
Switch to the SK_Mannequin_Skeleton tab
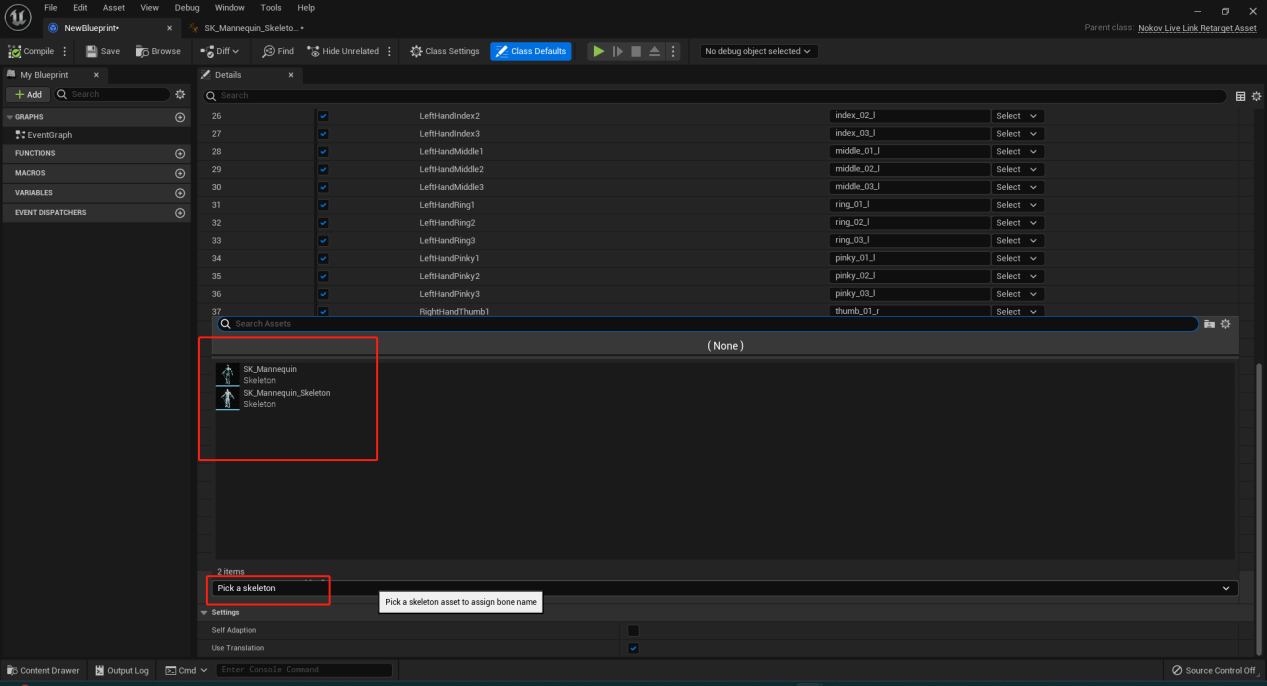coord(248,28)
